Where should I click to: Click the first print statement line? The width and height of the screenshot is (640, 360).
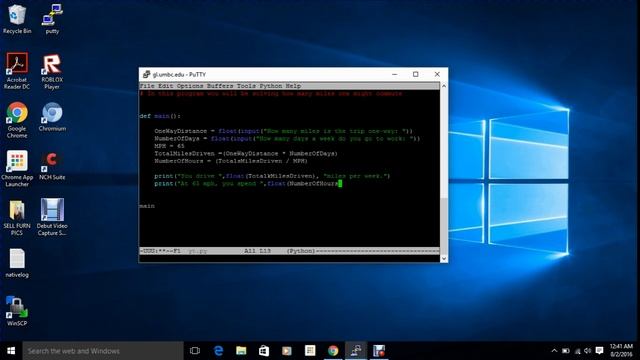[272, 176]
